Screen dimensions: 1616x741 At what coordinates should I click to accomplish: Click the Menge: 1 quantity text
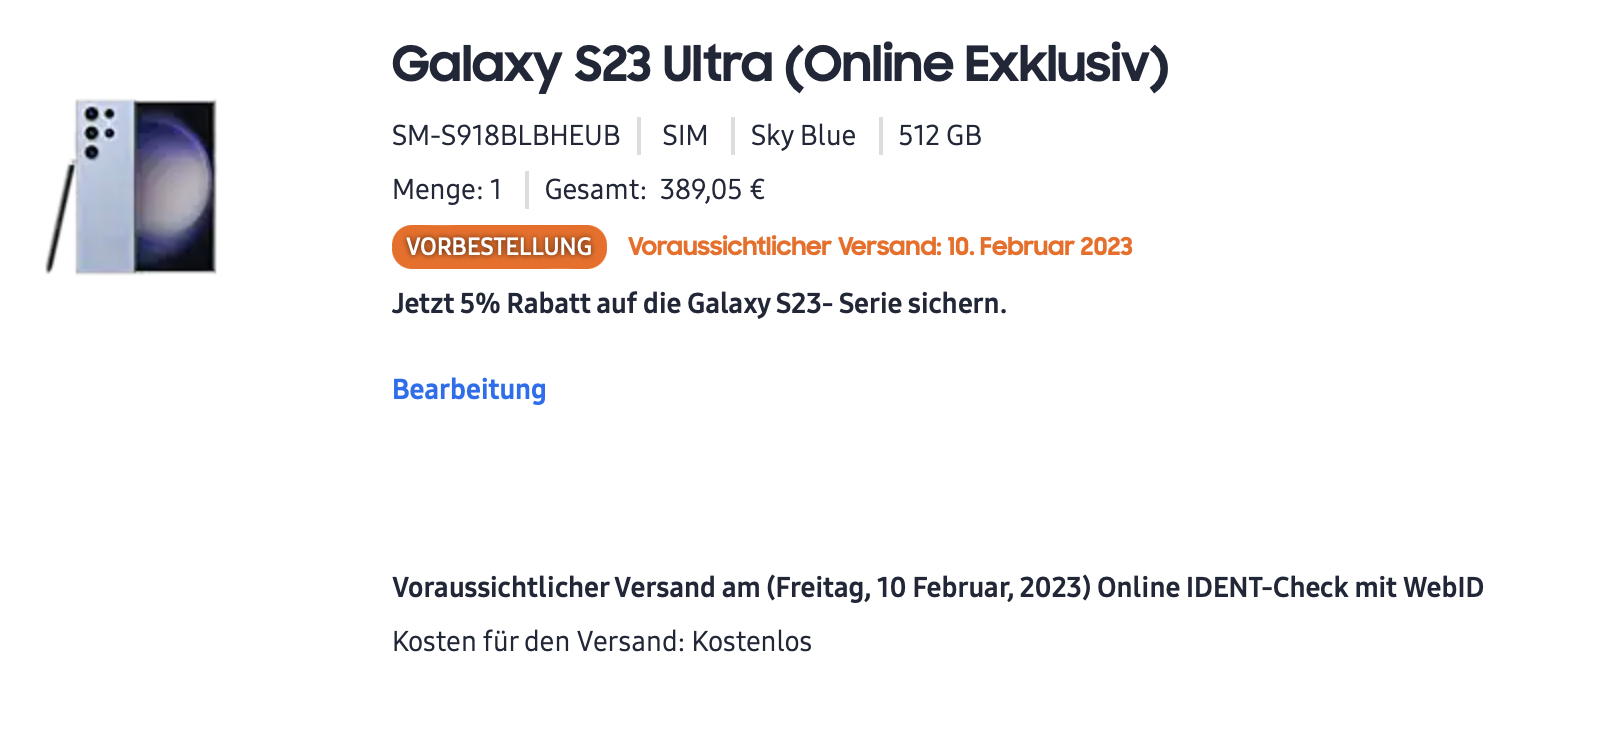[447, 190]
